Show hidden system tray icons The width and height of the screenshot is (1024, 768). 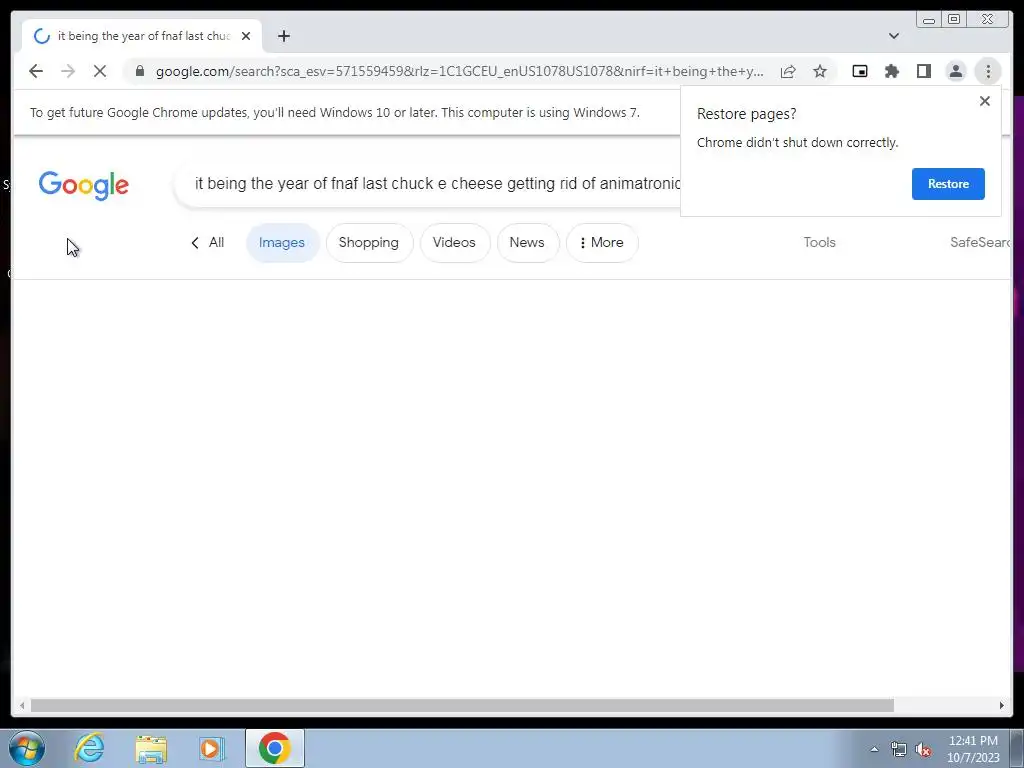874,749
